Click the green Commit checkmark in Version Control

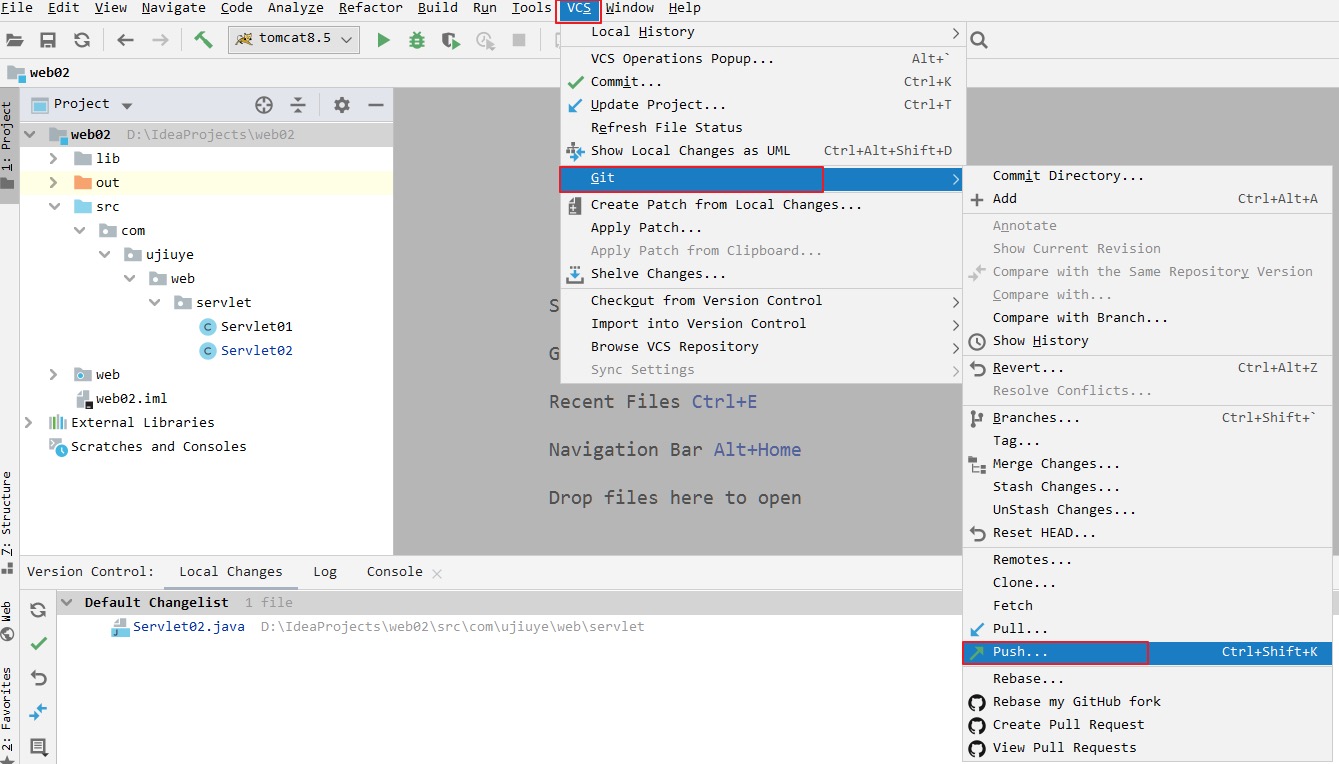pos(39,644)
